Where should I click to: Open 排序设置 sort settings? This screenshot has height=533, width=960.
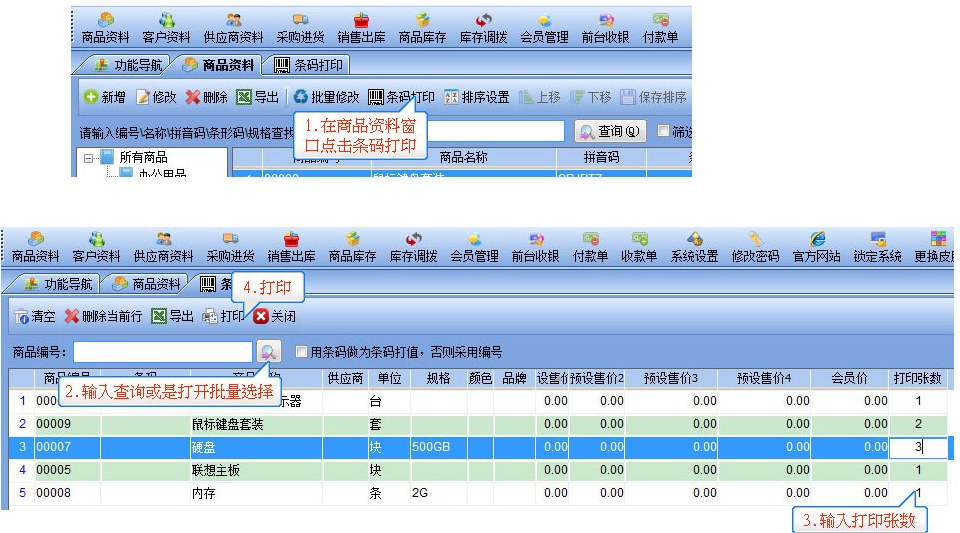[x=477, y=97]
